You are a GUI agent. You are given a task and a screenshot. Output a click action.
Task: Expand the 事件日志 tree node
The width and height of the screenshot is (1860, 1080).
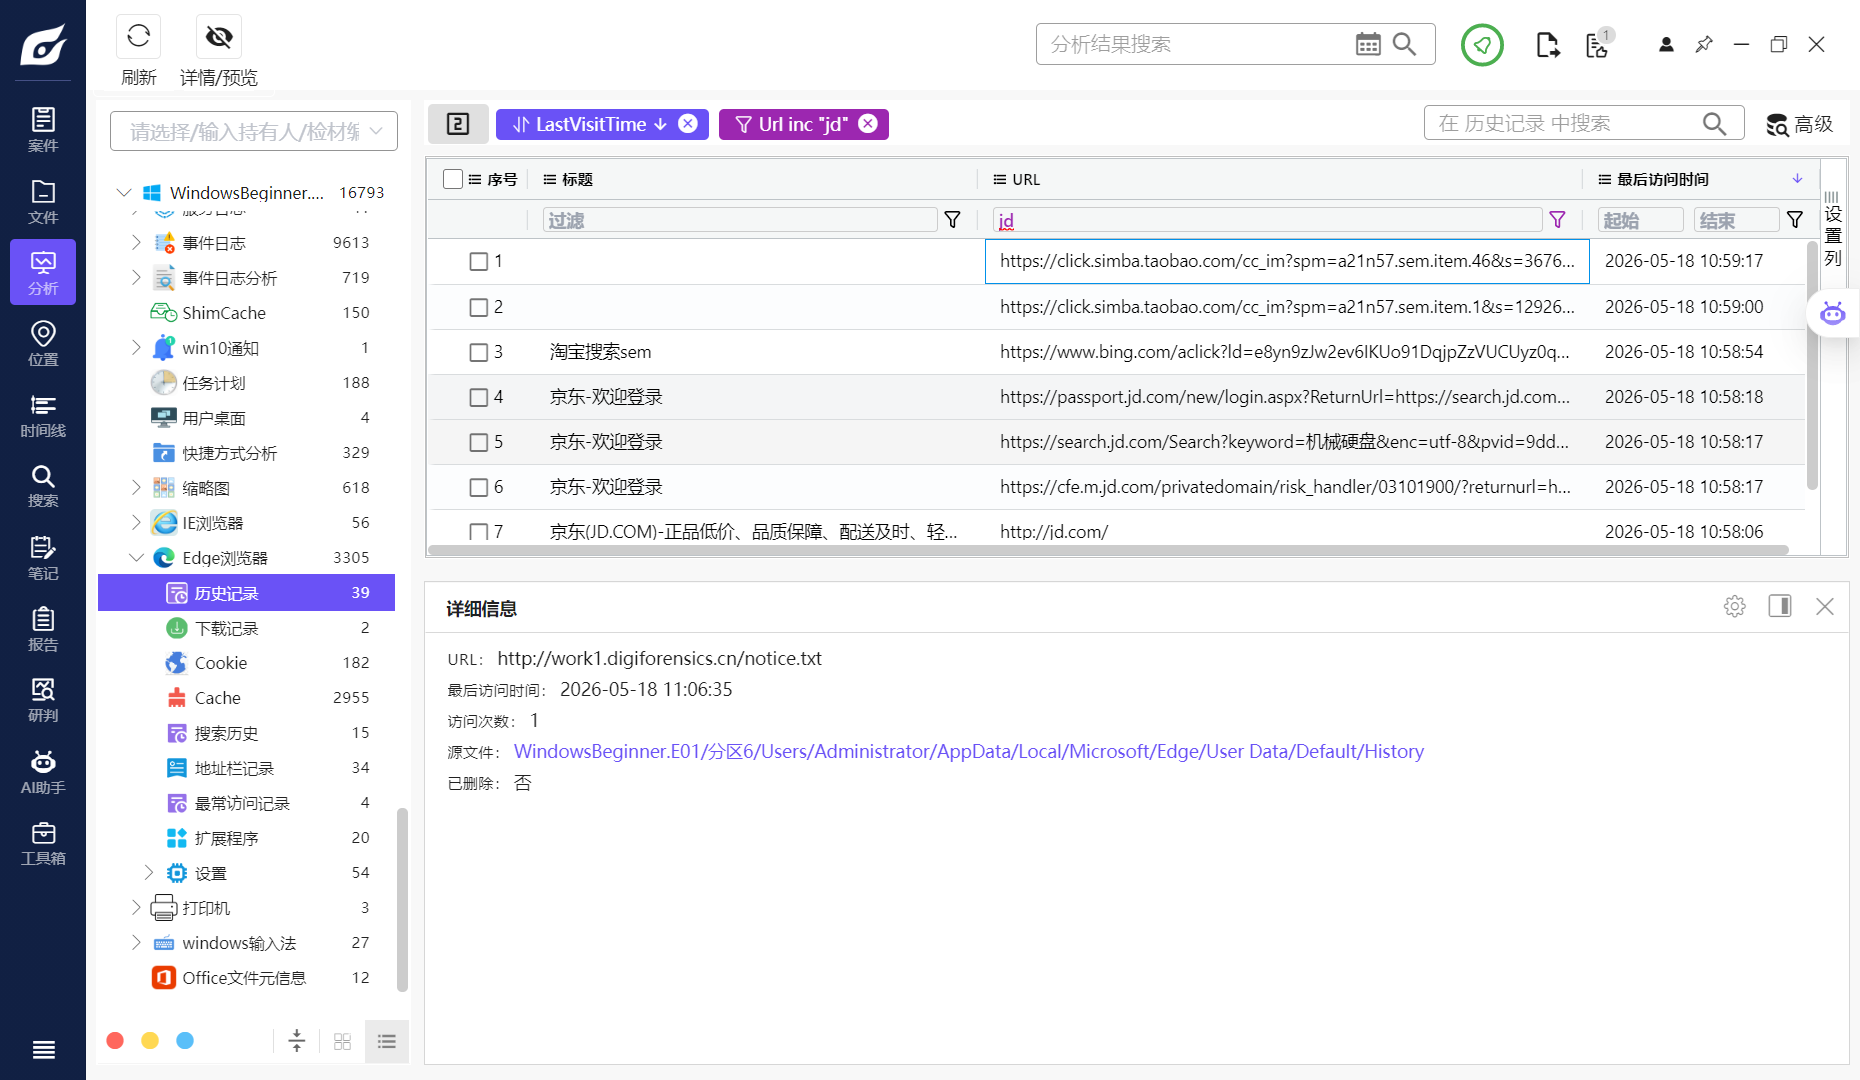(x=136, y=242)
